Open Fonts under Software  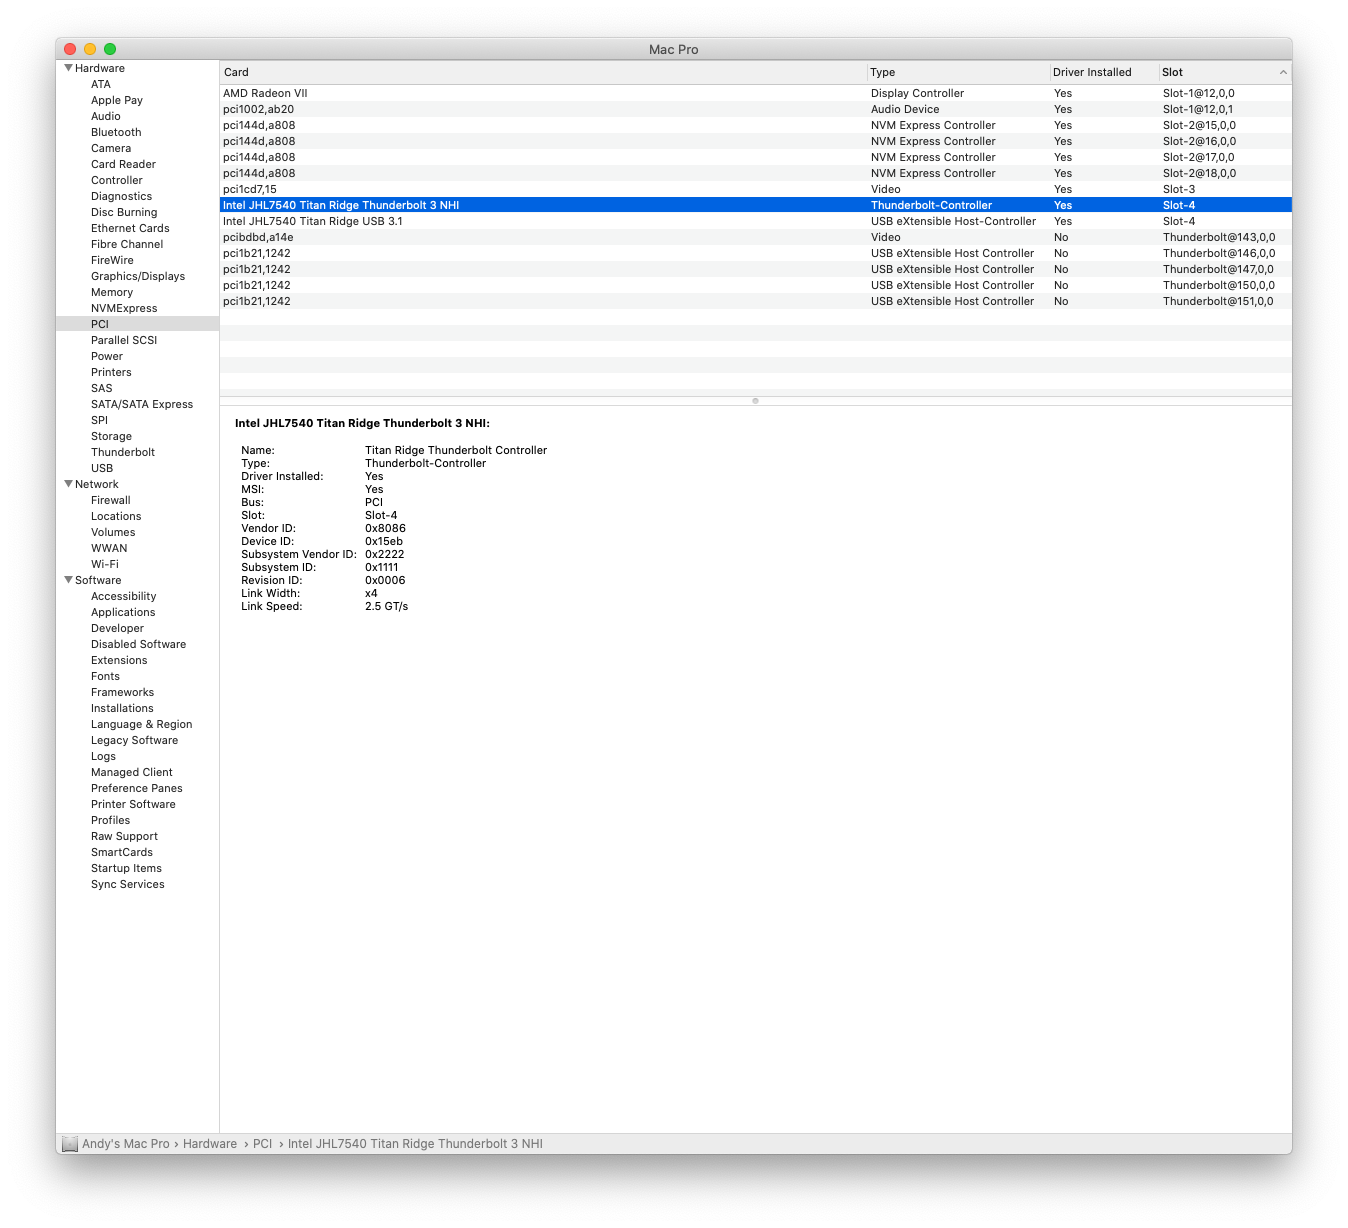105,676
